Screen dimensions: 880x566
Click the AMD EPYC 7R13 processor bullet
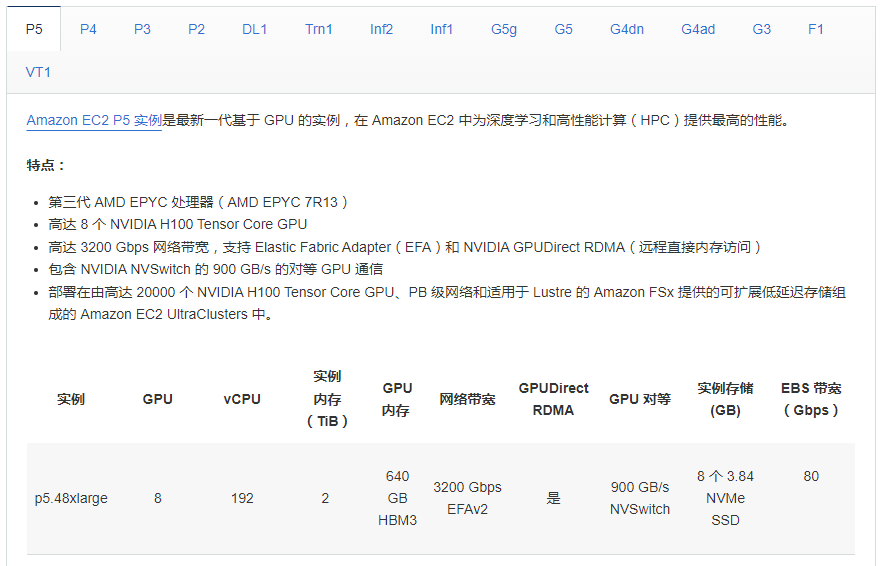[198, 203]
